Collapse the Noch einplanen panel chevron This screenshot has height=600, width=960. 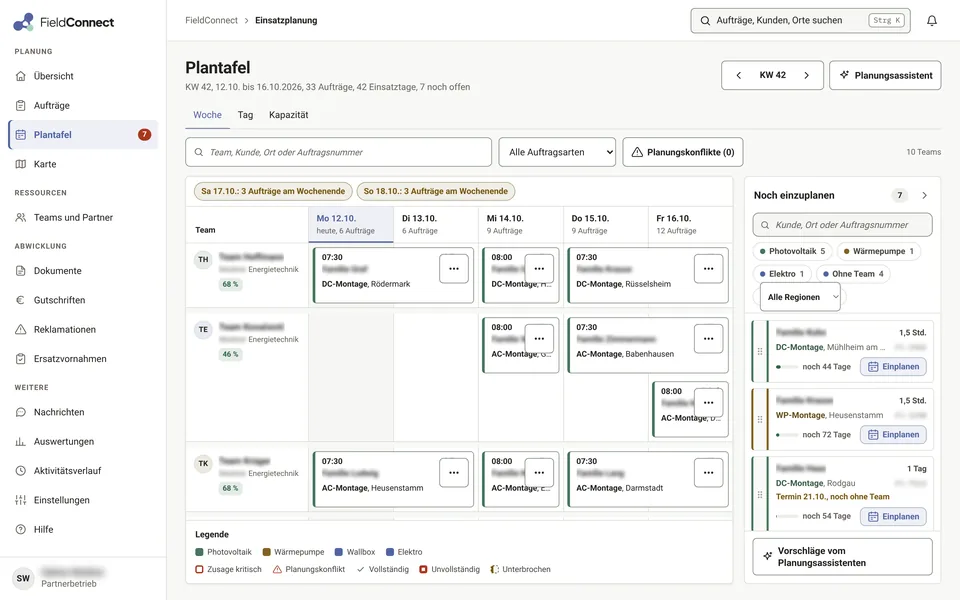(x=924, y=195)
